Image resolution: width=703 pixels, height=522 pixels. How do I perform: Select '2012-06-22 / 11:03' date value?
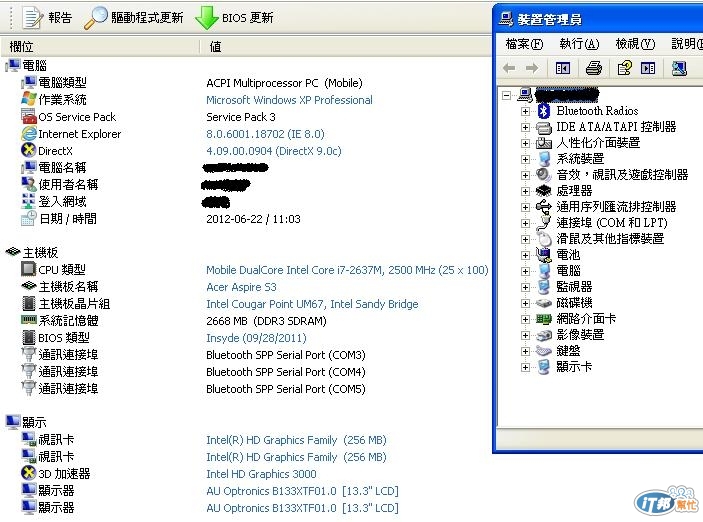253,219
